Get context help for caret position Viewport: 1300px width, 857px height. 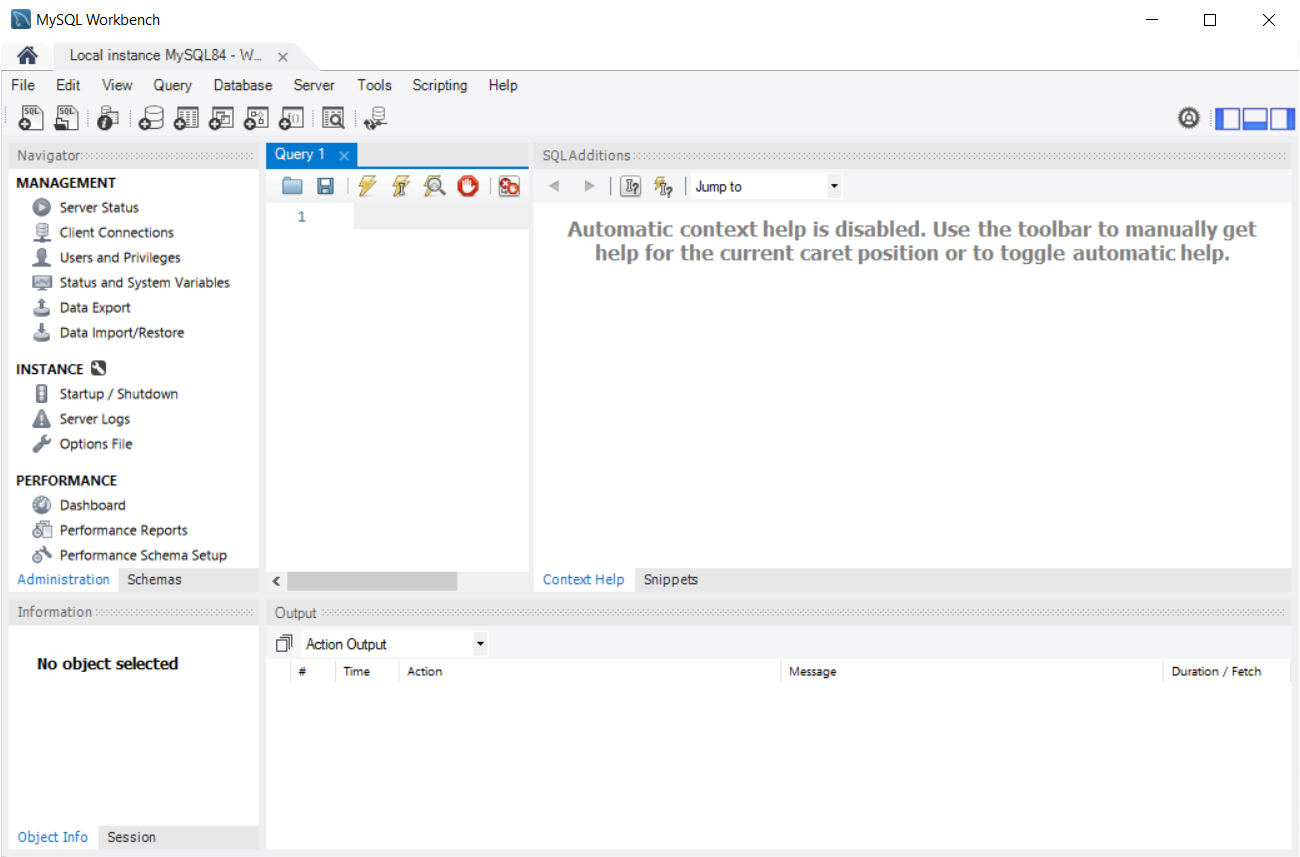click(x=631, y=186)
